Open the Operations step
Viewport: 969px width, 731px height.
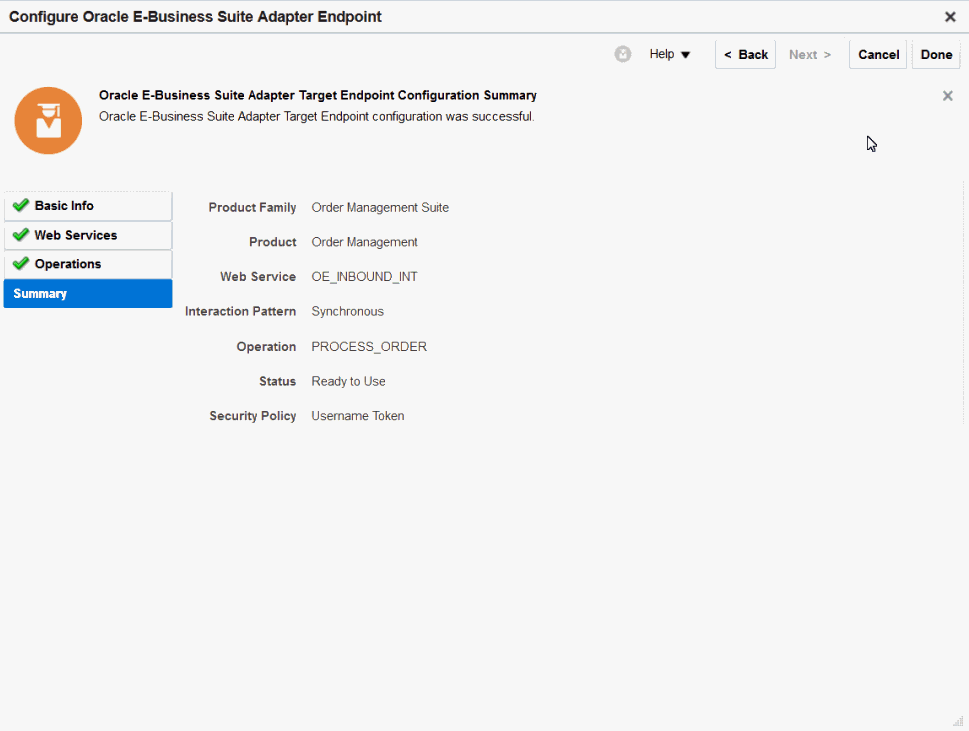point(88,264)
